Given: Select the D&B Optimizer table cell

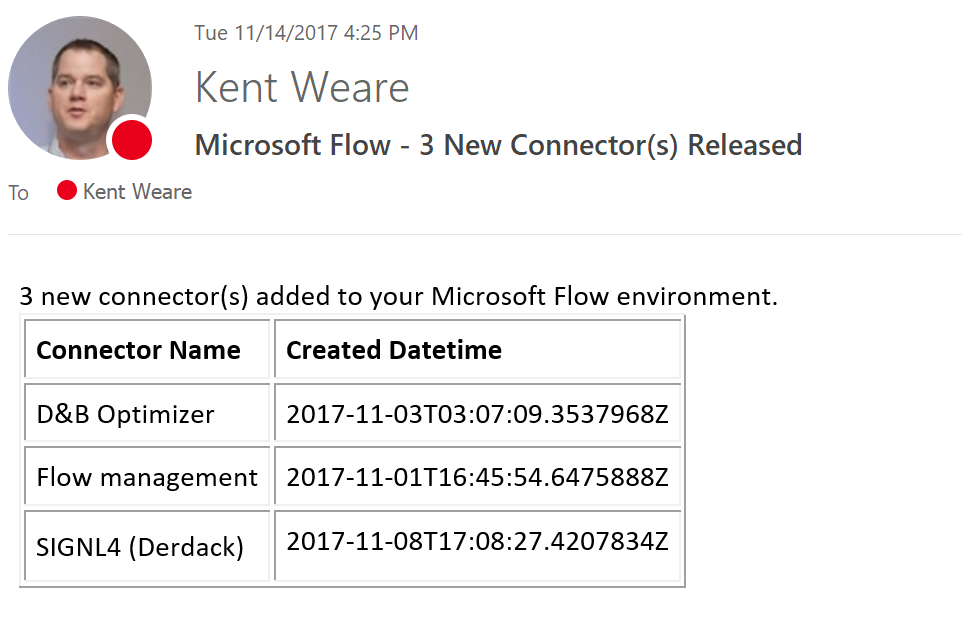Looking at the screenshot, I should point(125,414).
